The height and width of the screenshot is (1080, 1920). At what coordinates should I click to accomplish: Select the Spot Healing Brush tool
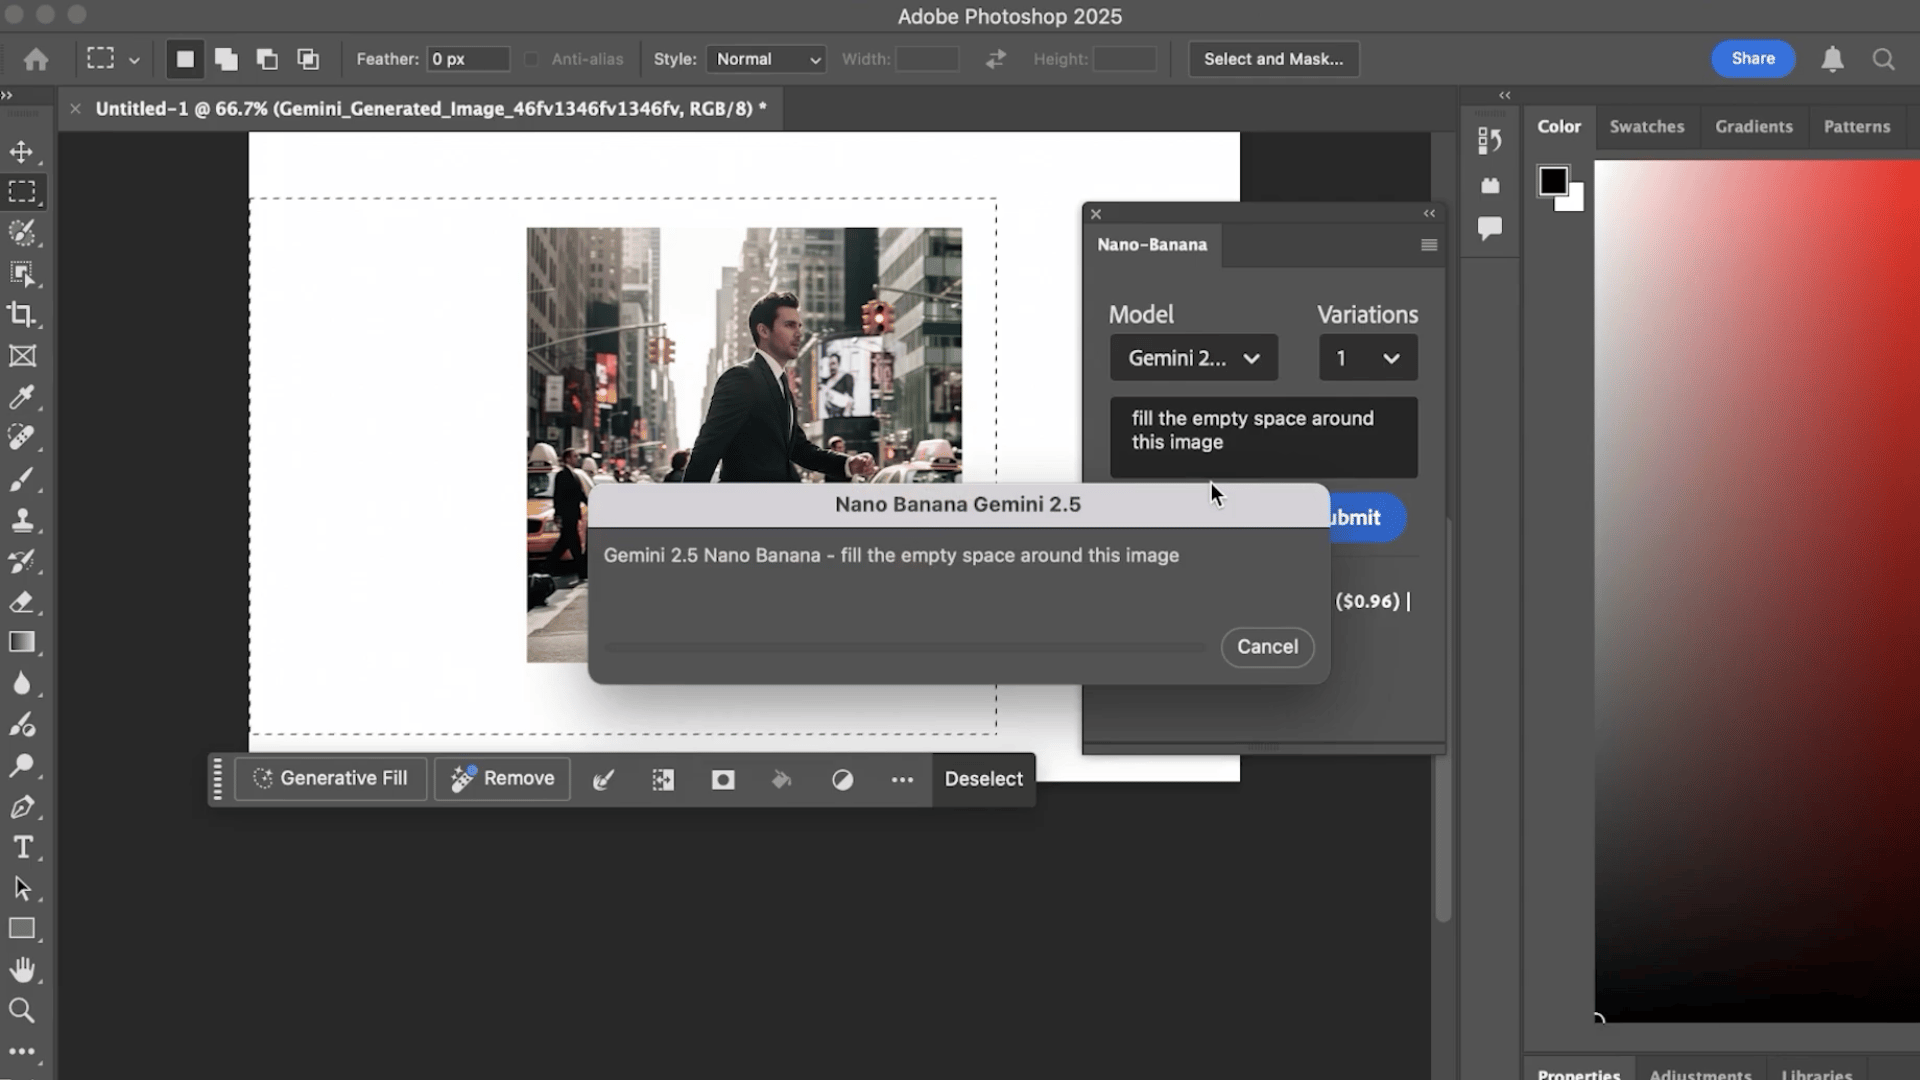coord(22,437)
